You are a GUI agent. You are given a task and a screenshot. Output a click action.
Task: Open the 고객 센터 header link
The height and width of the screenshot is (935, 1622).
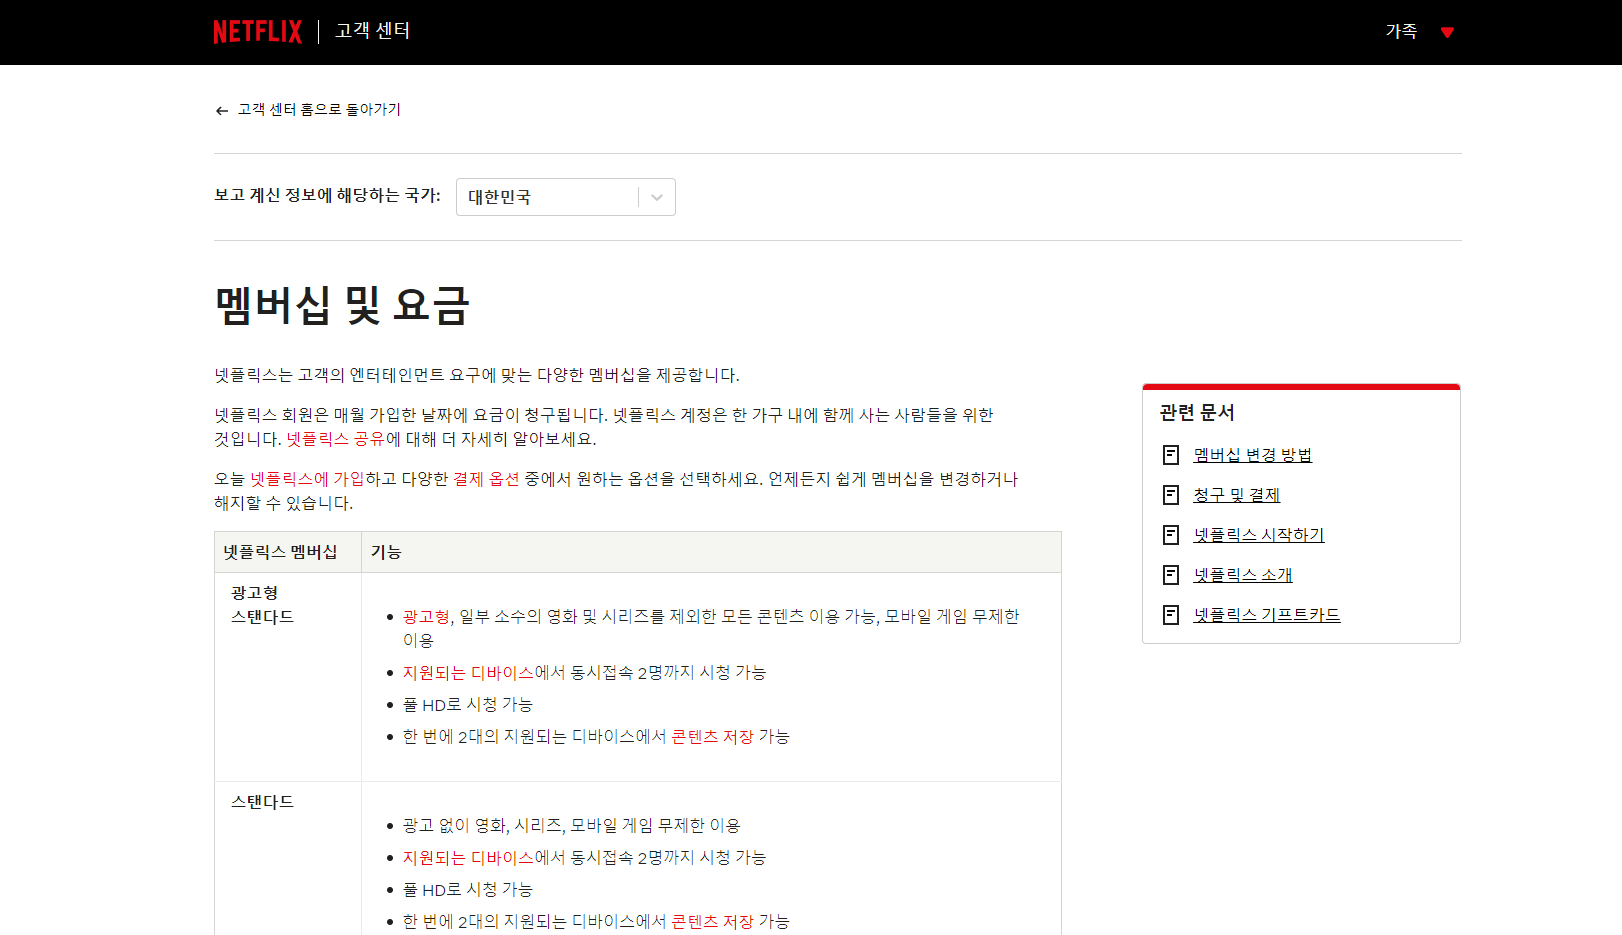click(372, 31)
